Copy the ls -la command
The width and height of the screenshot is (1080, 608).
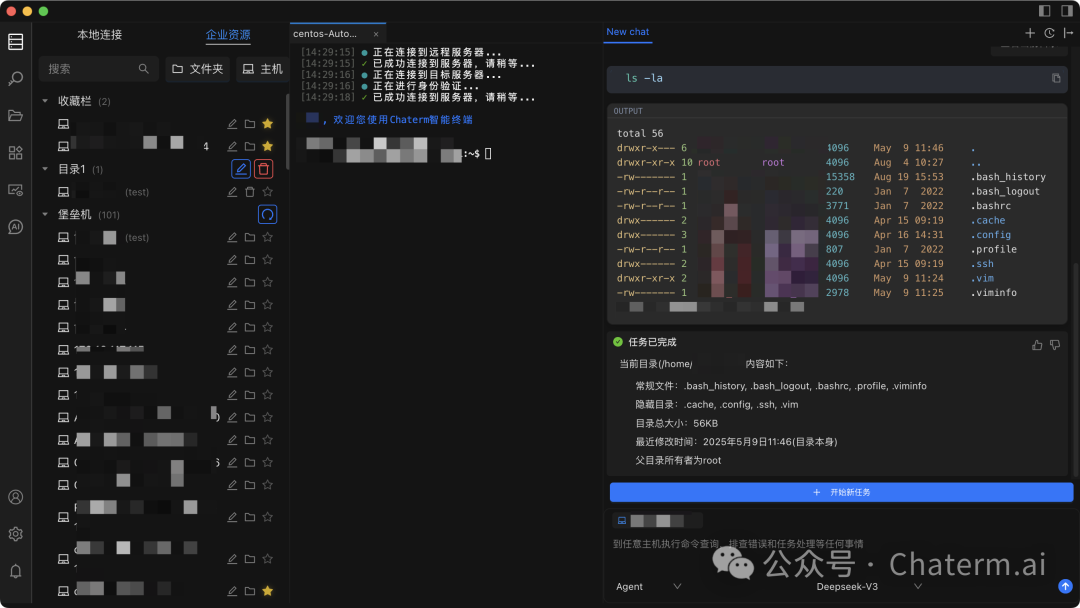tap(1056, 78)
